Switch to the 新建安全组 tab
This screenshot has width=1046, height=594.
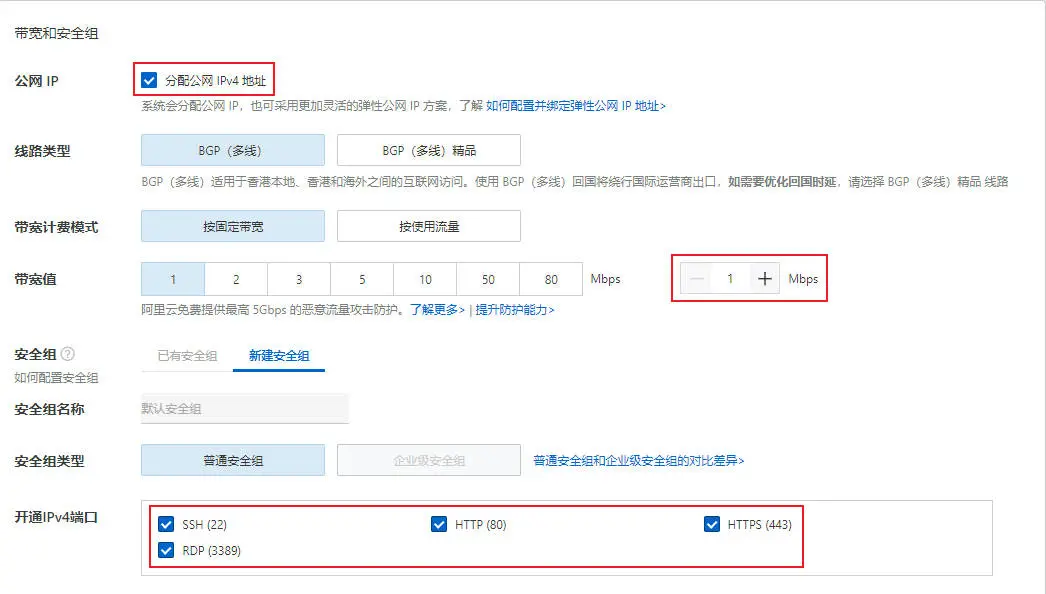279,356
